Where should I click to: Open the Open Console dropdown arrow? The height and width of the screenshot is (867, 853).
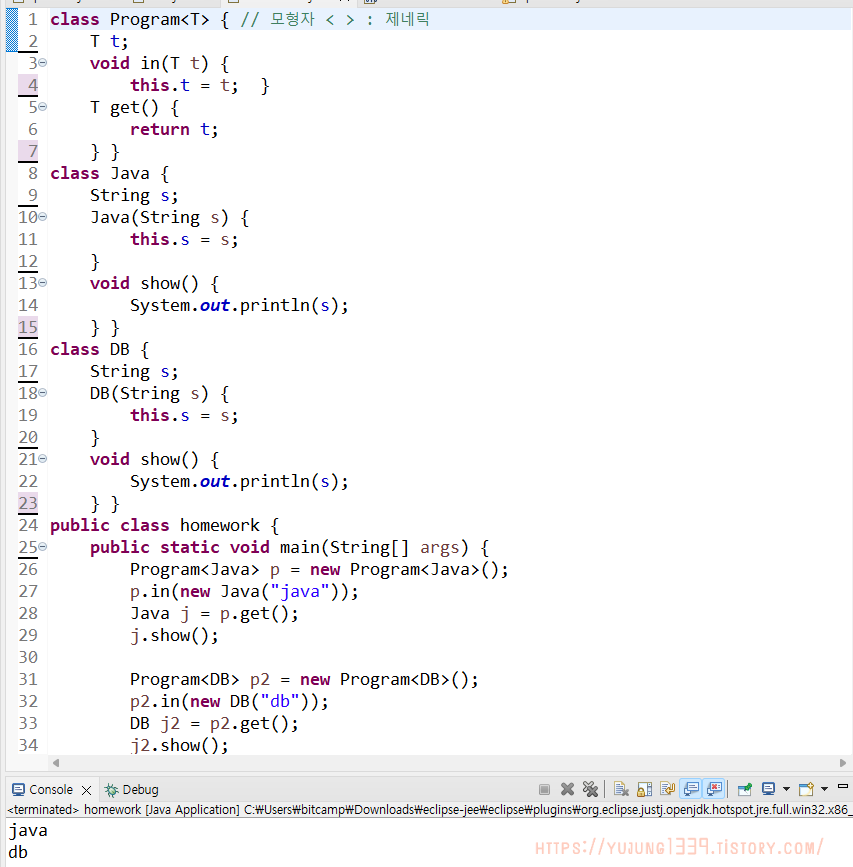point(824,789)
